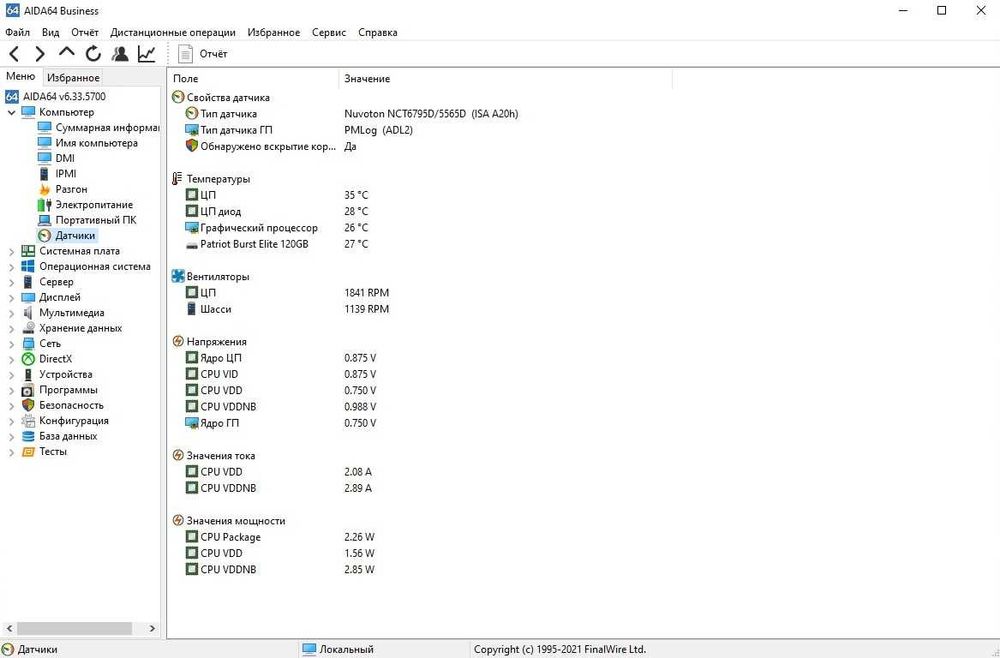
Task: Expand the DirectX tree node
Action: pyautogui.click(x=11, y=359)
